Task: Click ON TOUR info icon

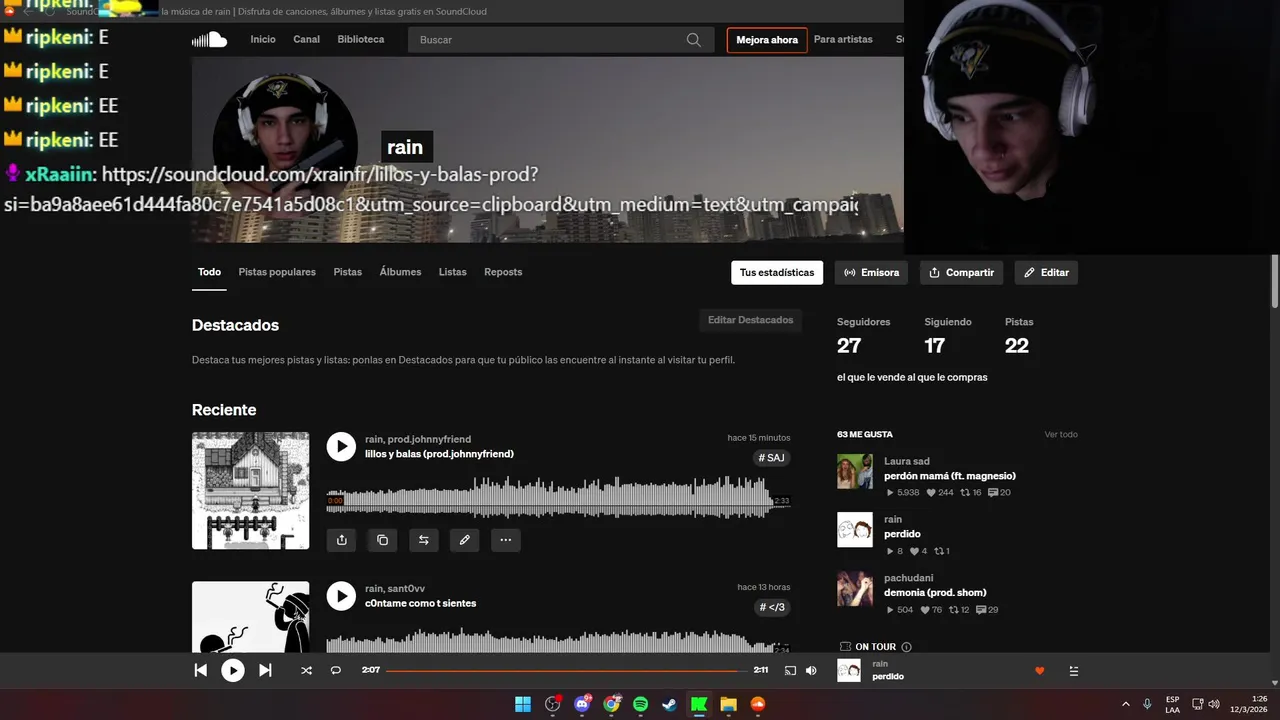Action: pos(906,647)
